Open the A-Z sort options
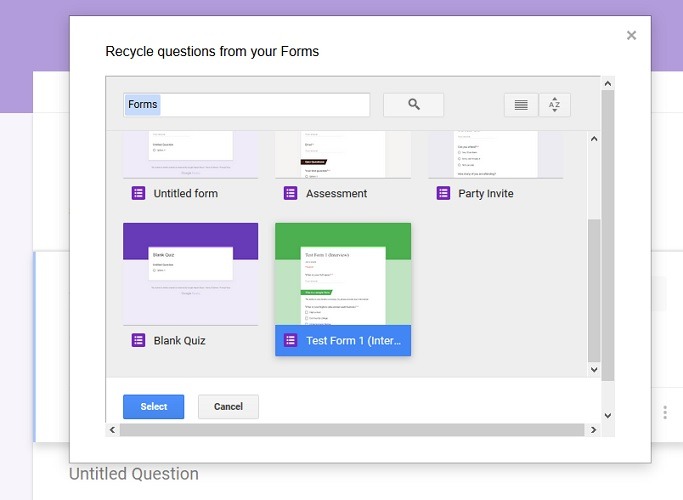This screenshot has width=683, height=500. point(555,105)
